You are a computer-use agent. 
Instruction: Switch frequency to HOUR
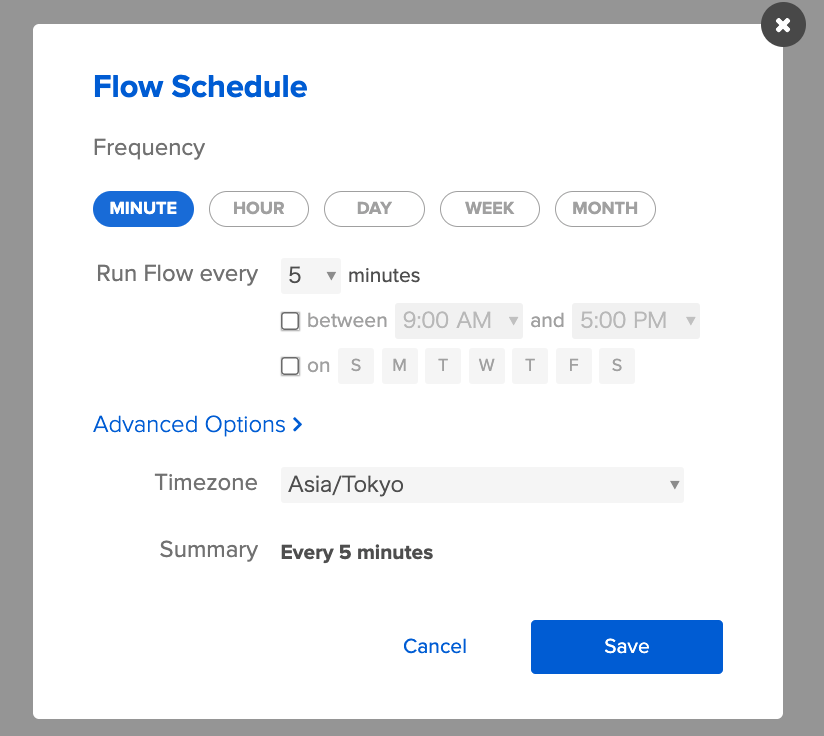pyautogui.click(x=258, y=208)
